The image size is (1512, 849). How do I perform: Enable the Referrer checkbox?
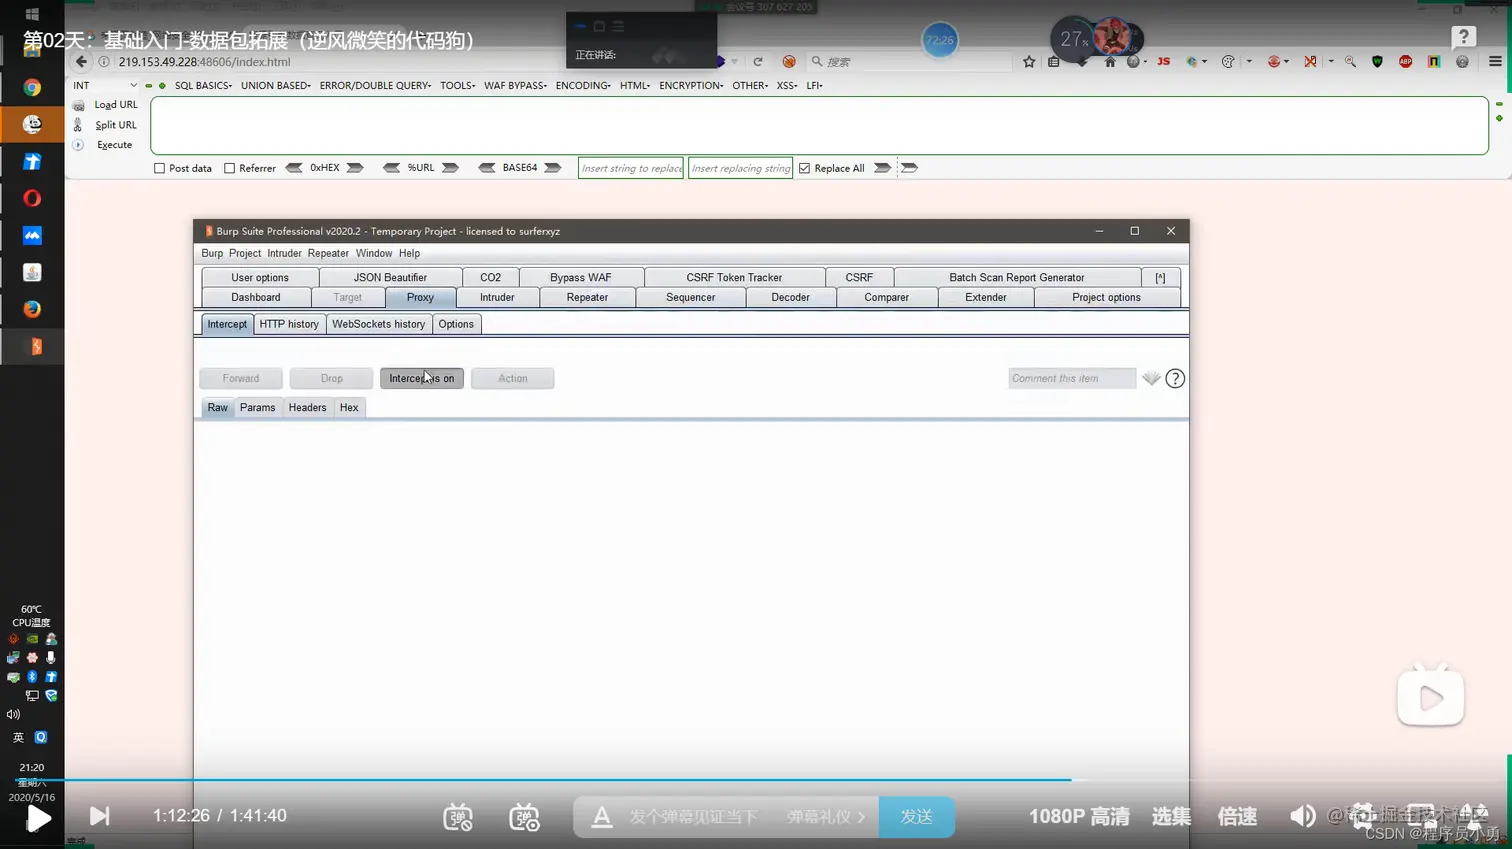[x=229, y=168]
